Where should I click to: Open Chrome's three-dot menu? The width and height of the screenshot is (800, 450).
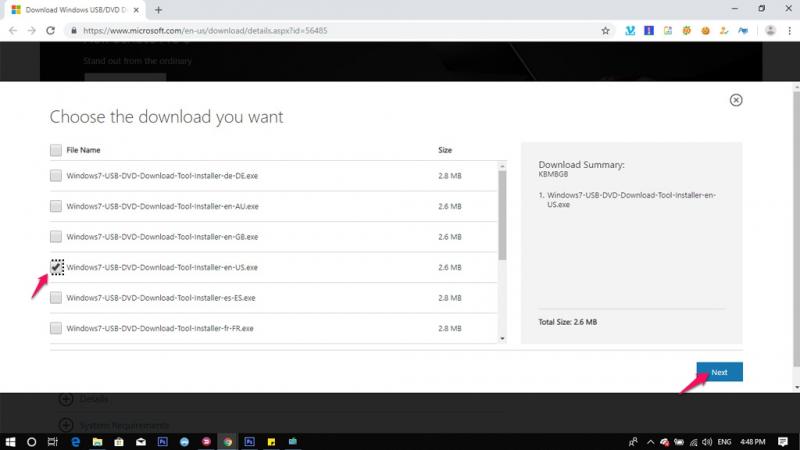(789, 30)
